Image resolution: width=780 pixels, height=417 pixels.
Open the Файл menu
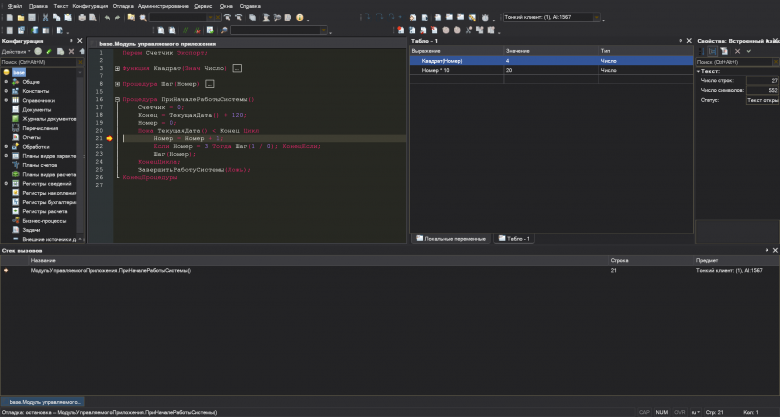coord(15,6)
